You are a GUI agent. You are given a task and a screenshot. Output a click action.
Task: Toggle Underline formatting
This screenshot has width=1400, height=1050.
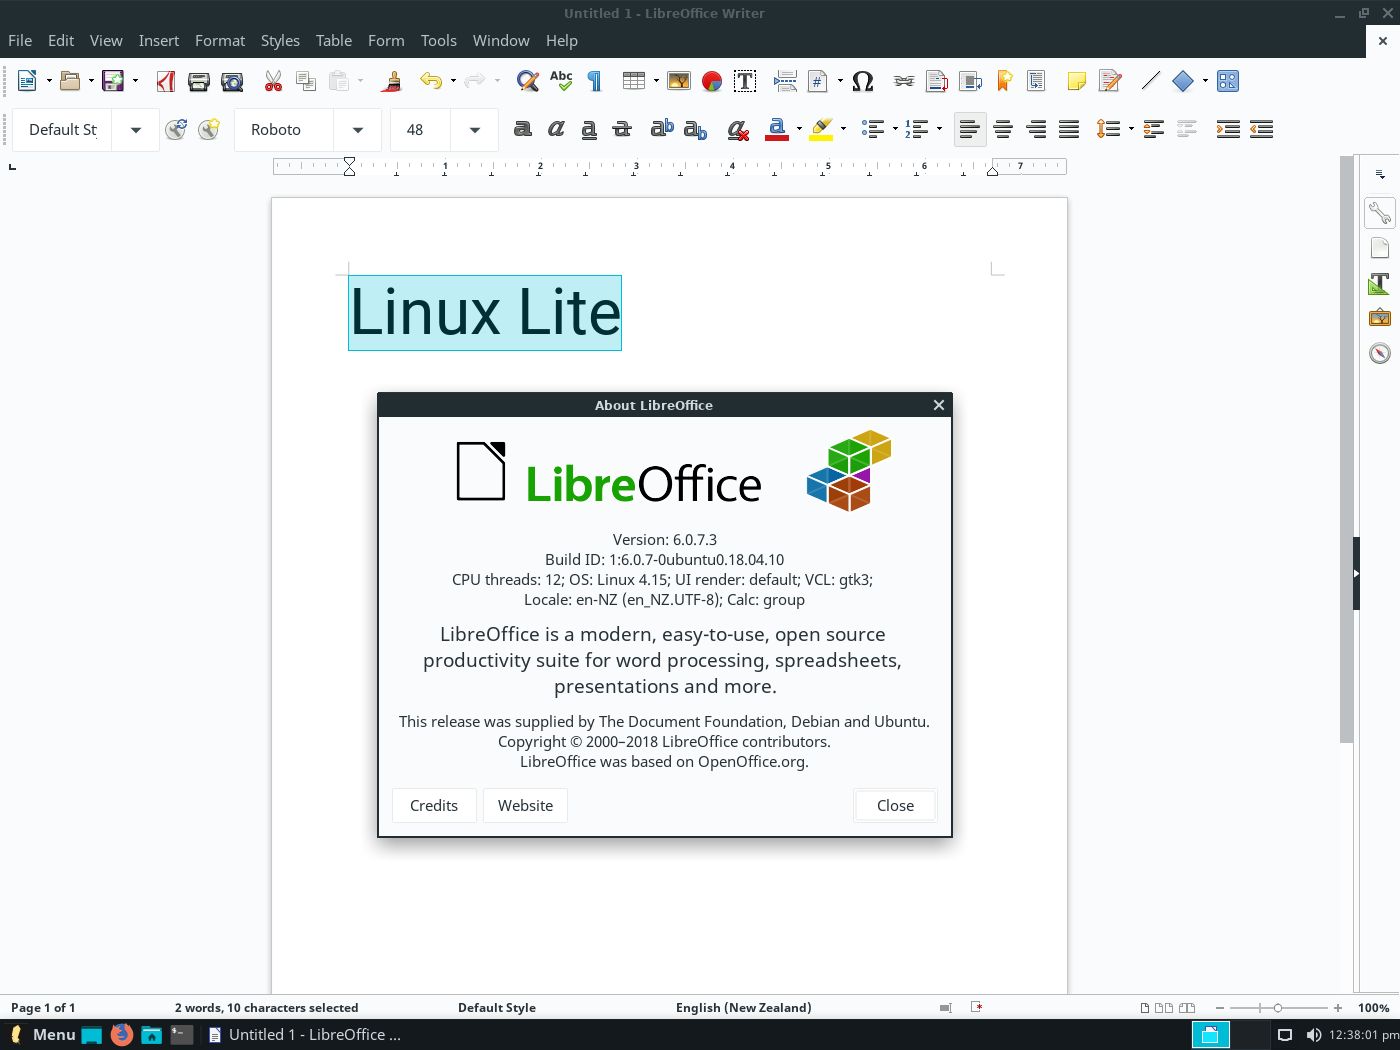coord(589,129)
